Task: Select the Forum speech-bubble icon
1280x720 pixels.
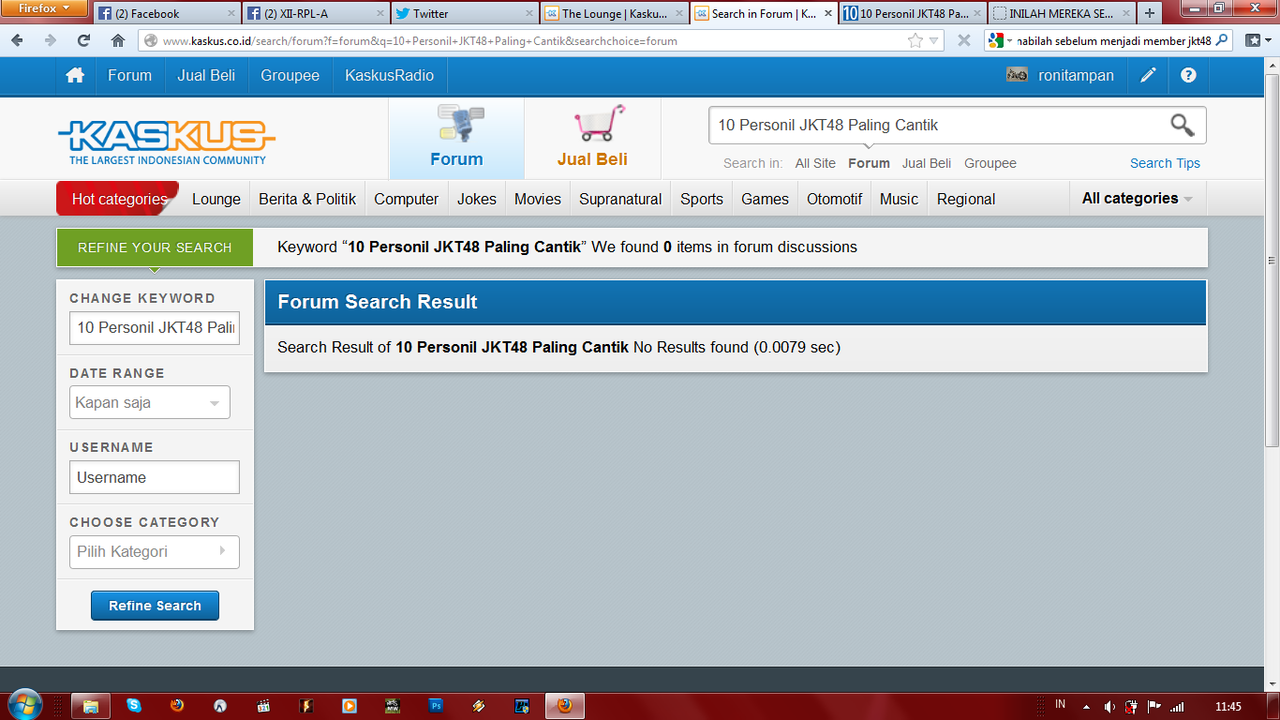Action: [460, 125]
